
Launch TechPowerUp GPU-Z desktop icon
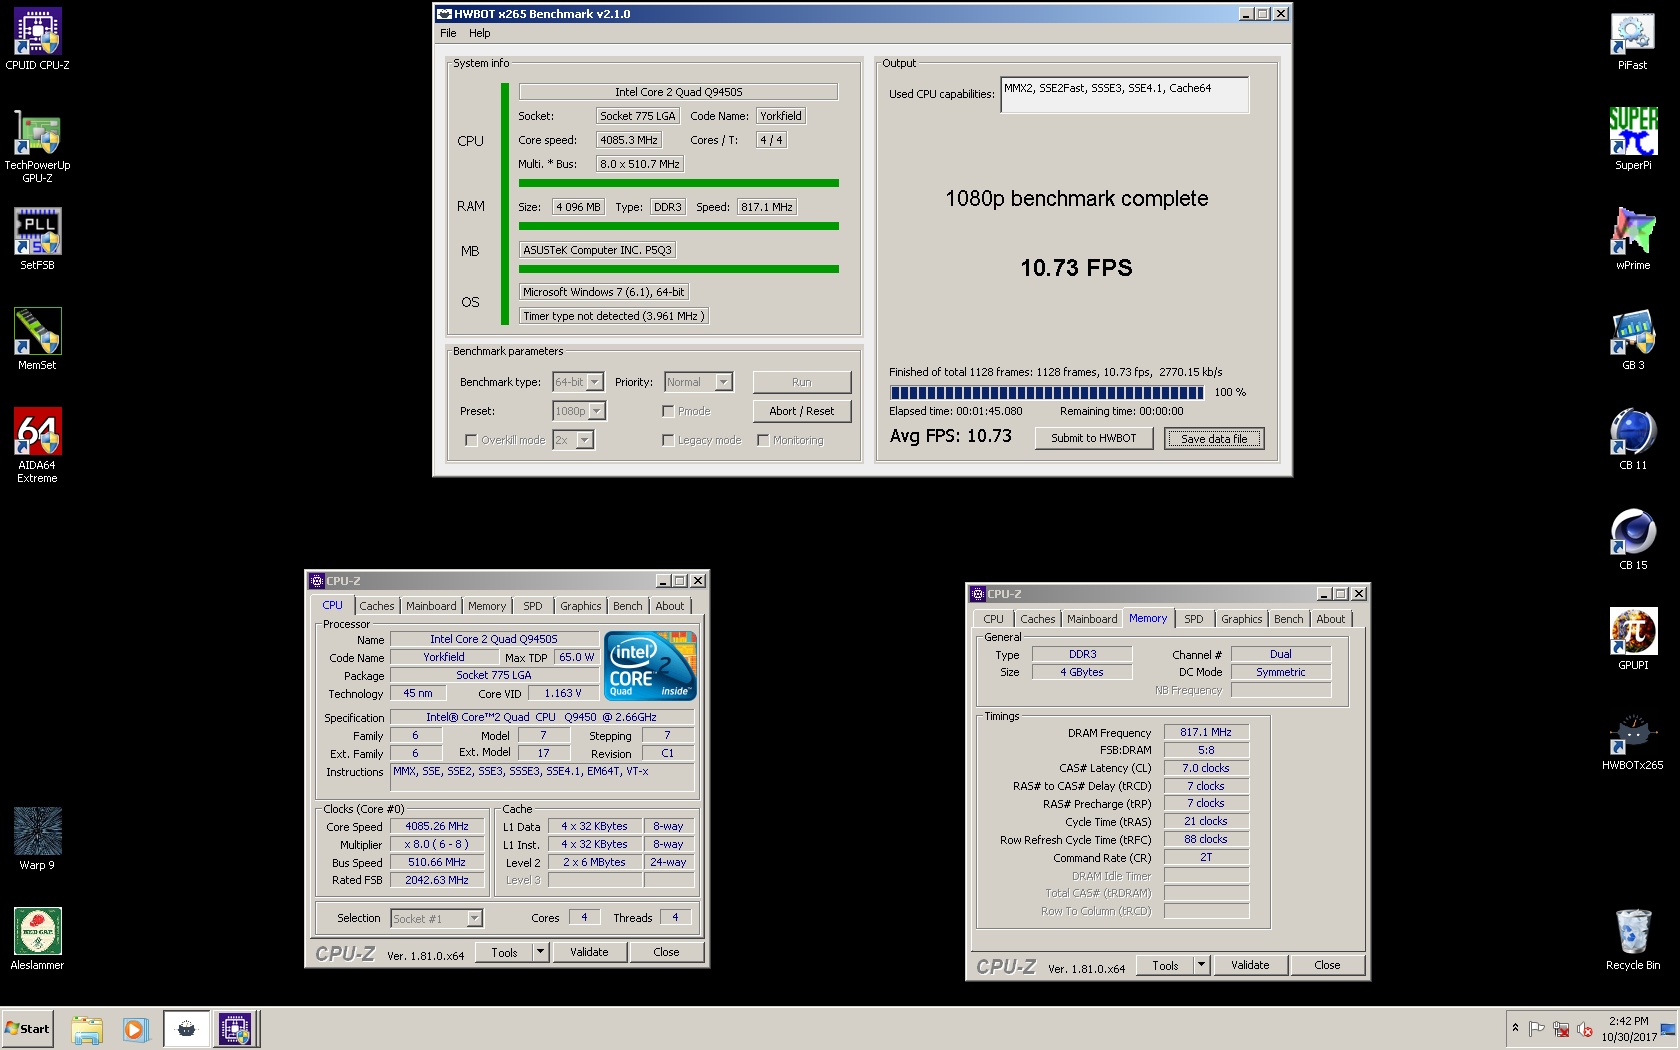[37, 146]
